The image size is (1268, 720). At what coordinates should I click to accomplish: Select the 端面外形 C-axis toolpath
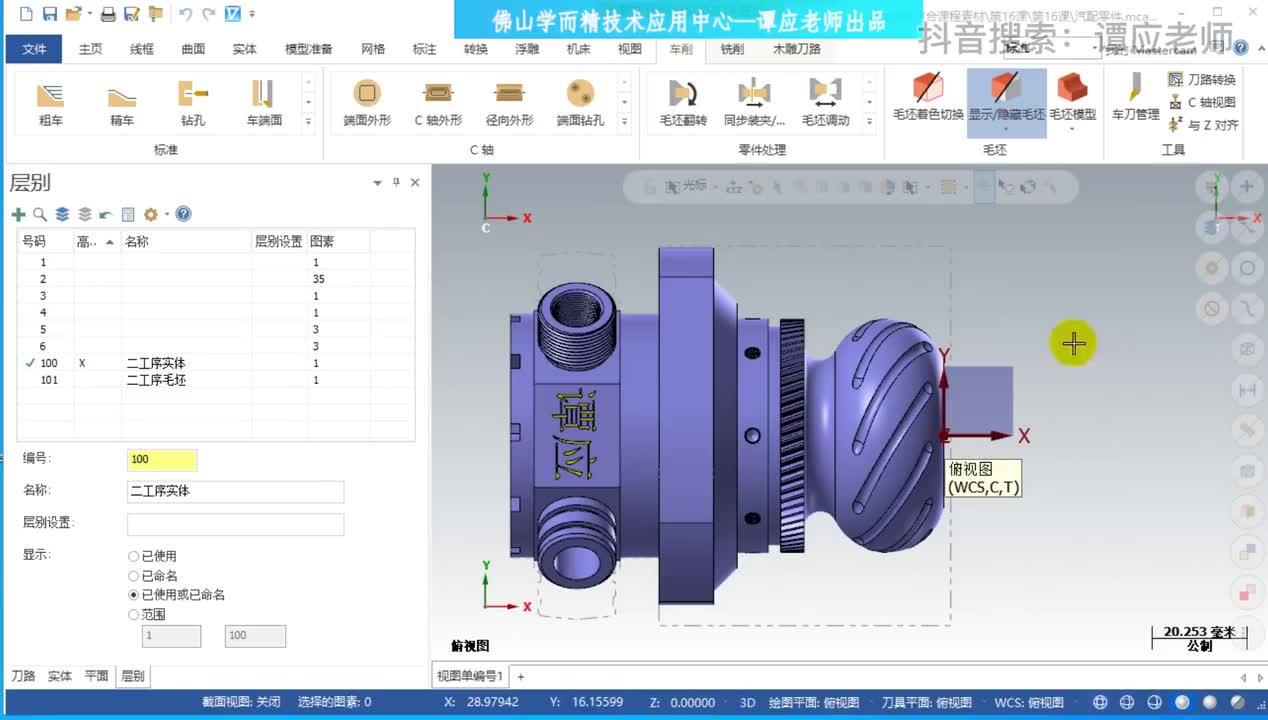point(367,103)
